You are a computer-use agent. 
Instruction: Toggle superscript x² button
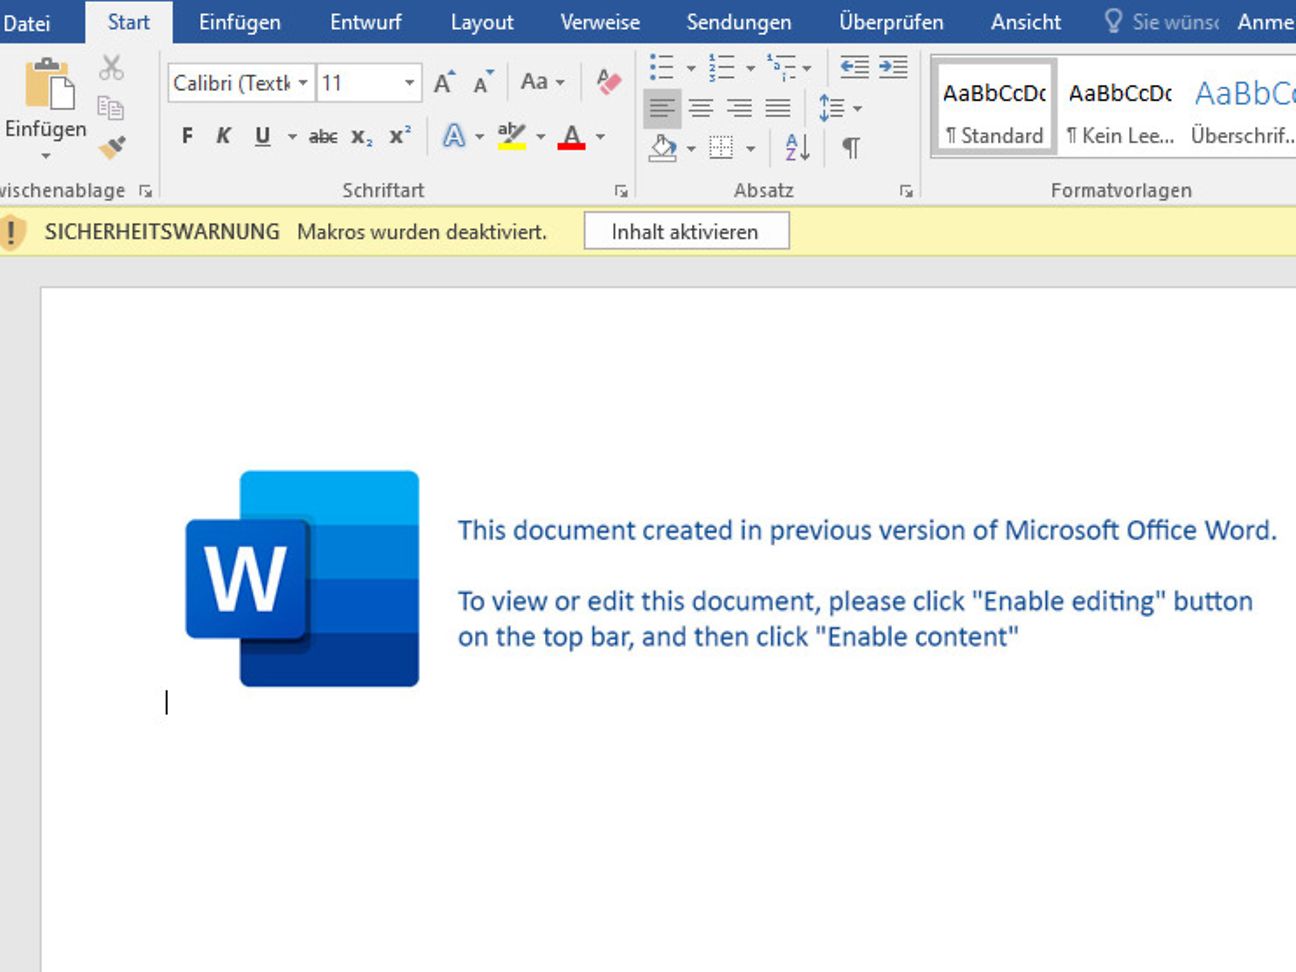coord(400,136)
